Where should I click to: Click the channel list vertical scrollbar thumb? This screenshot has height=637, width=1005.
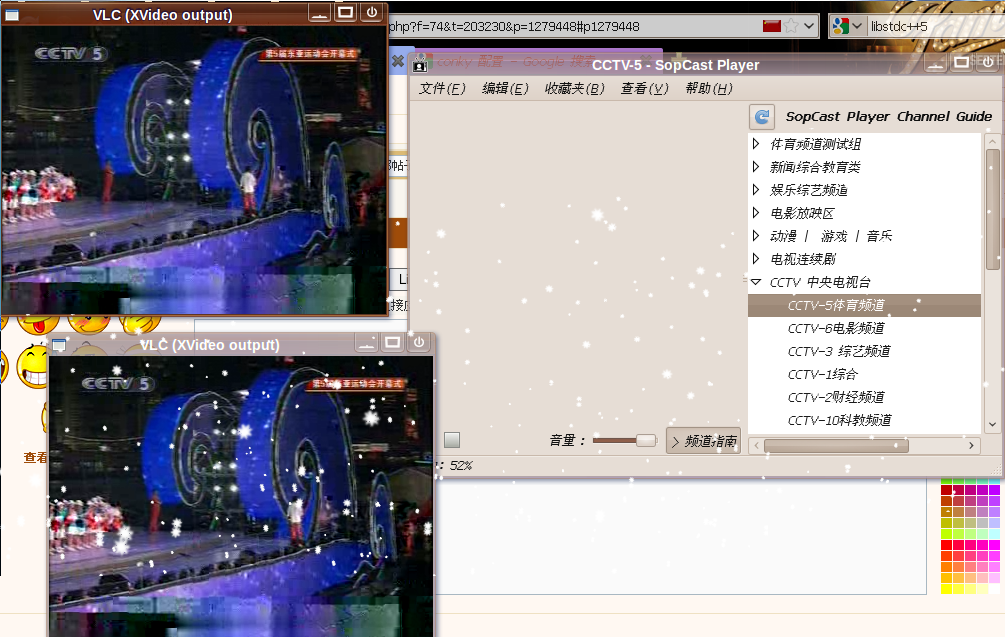click(993, 209)
